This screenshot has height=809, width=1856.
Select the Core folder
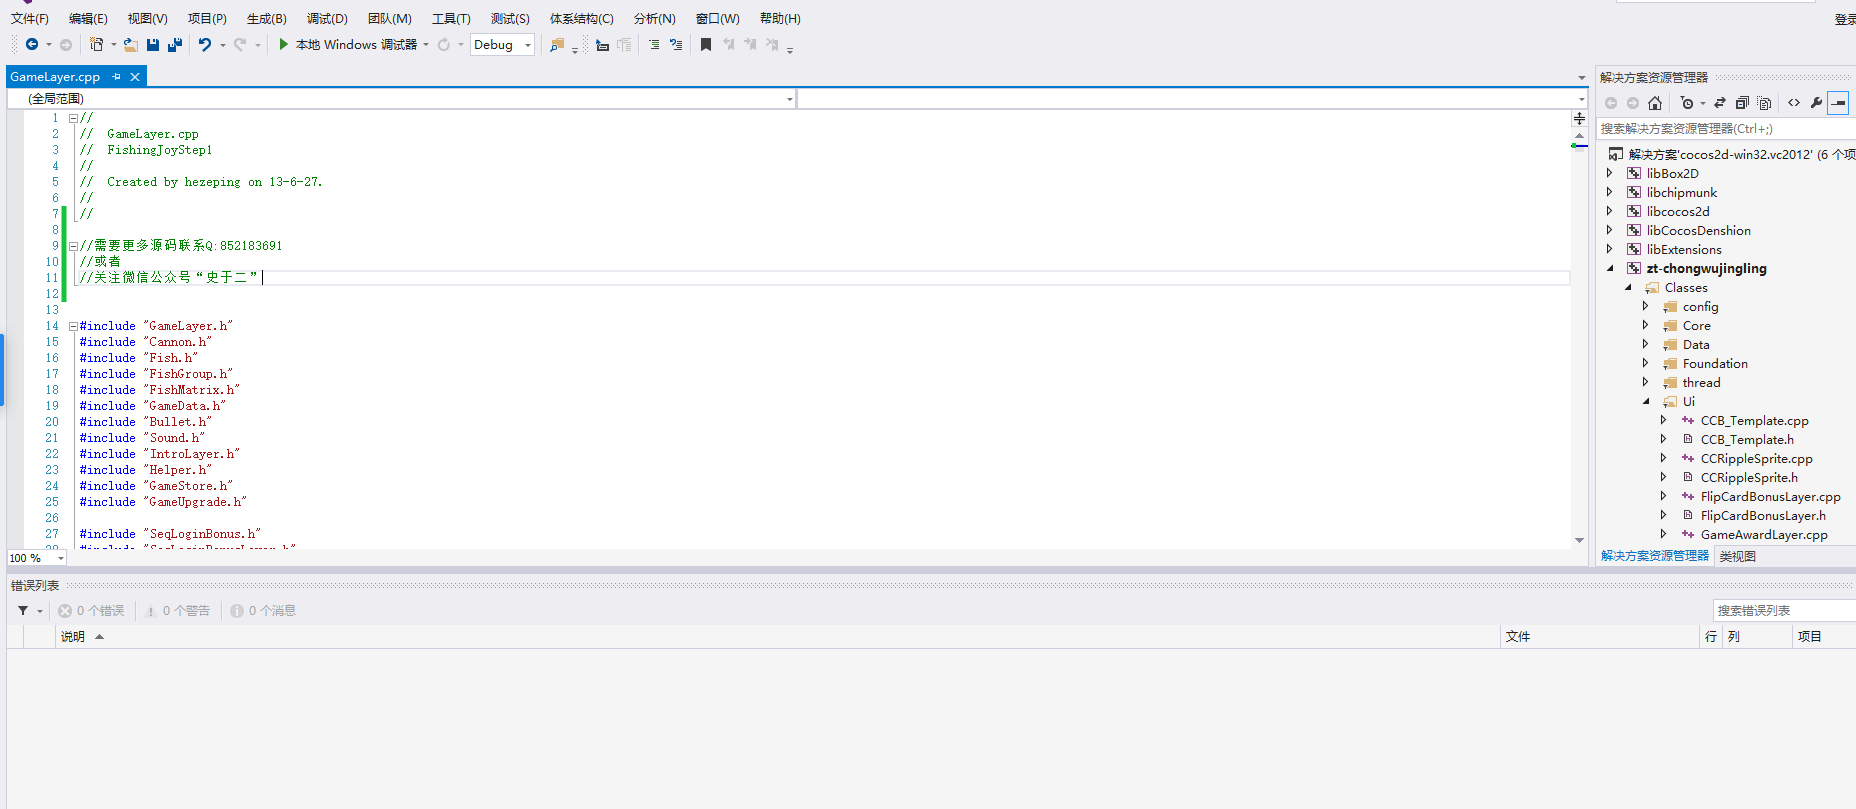pos(1696,325)
